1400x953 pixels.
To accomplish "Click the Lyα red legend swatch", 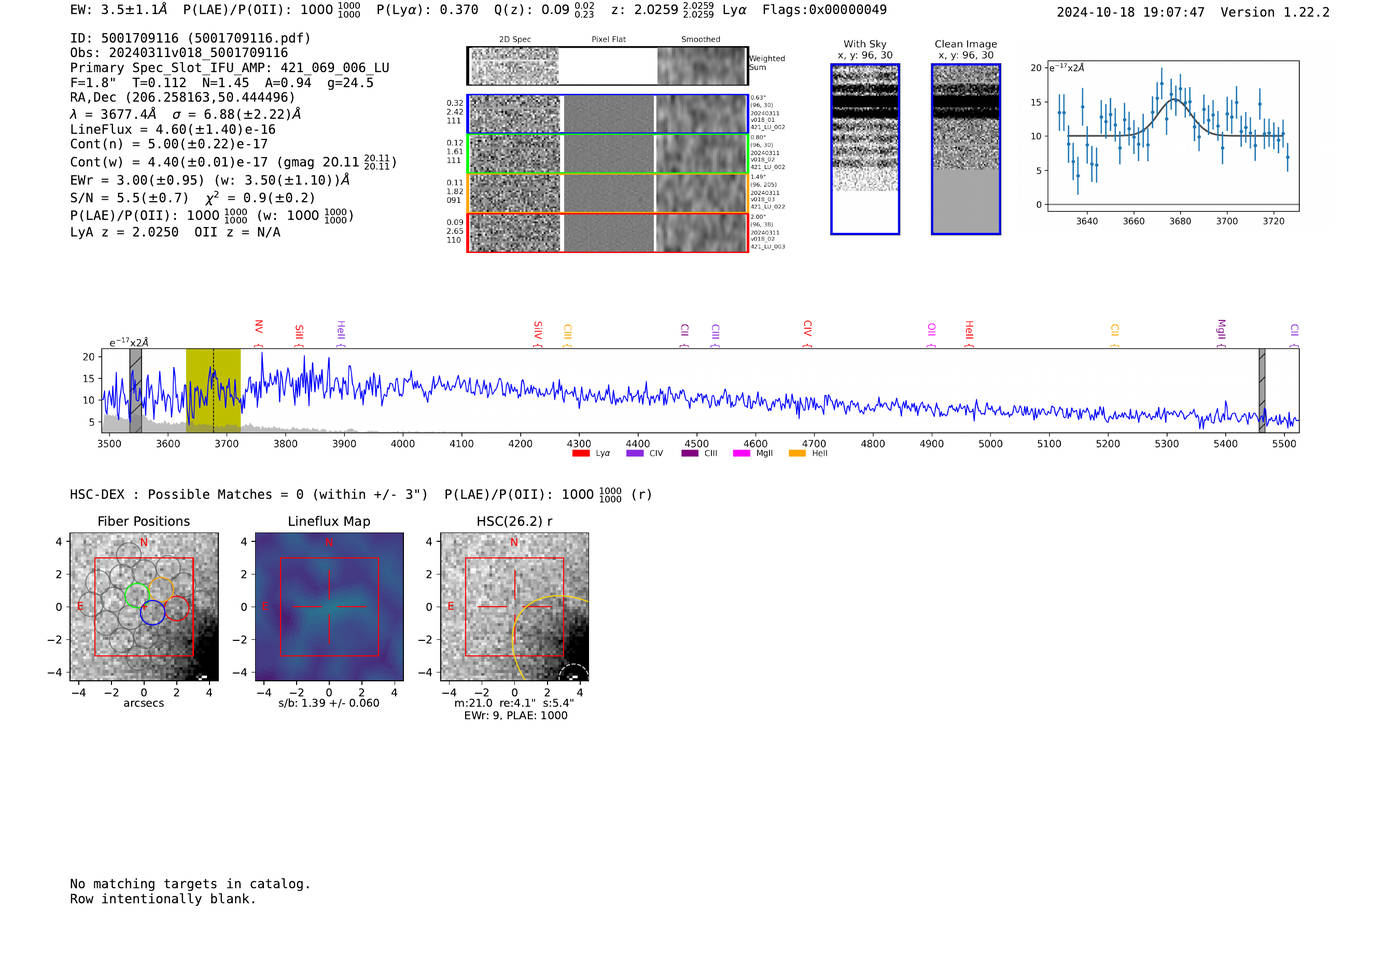I will coord(581,453).
